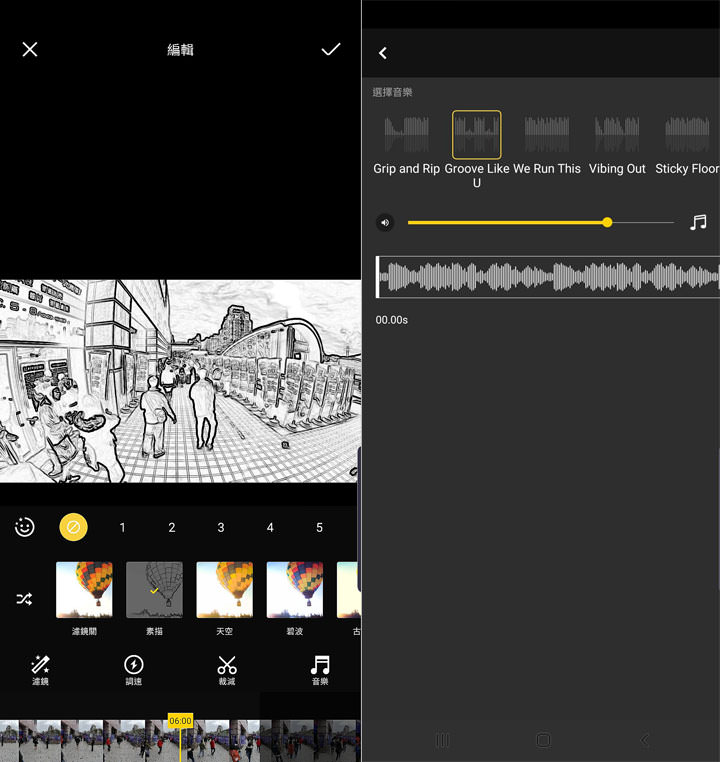This screenshot has width=720, height=762.
Task: Open the 音樂 music tool
Action: [320, 670]
